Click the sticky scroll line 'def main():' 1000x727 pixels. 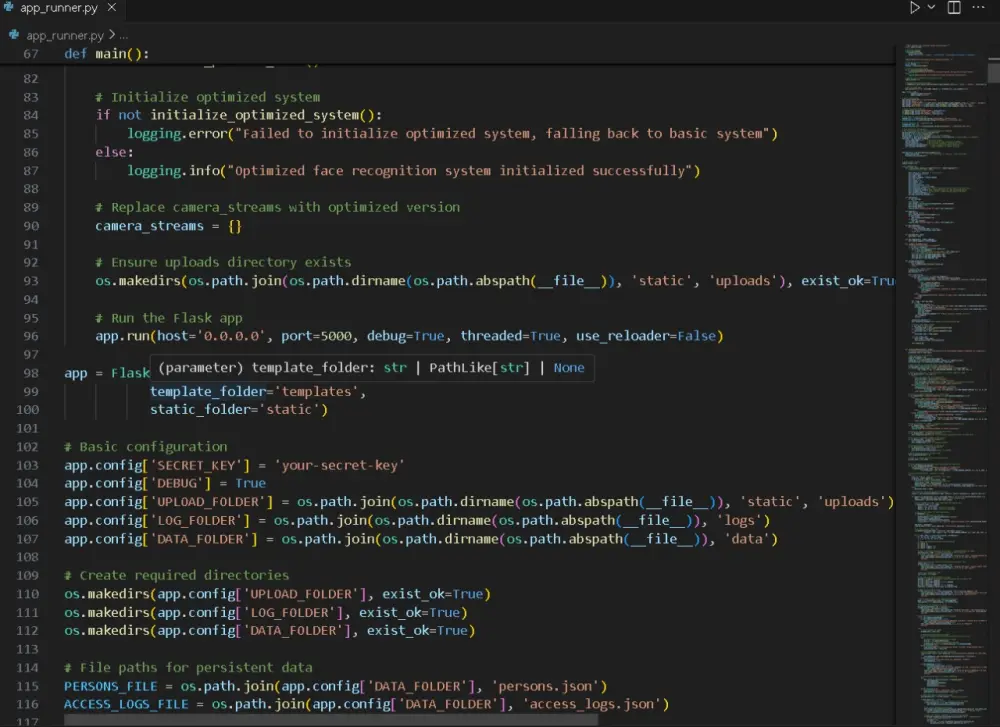[x=107, y=54]
